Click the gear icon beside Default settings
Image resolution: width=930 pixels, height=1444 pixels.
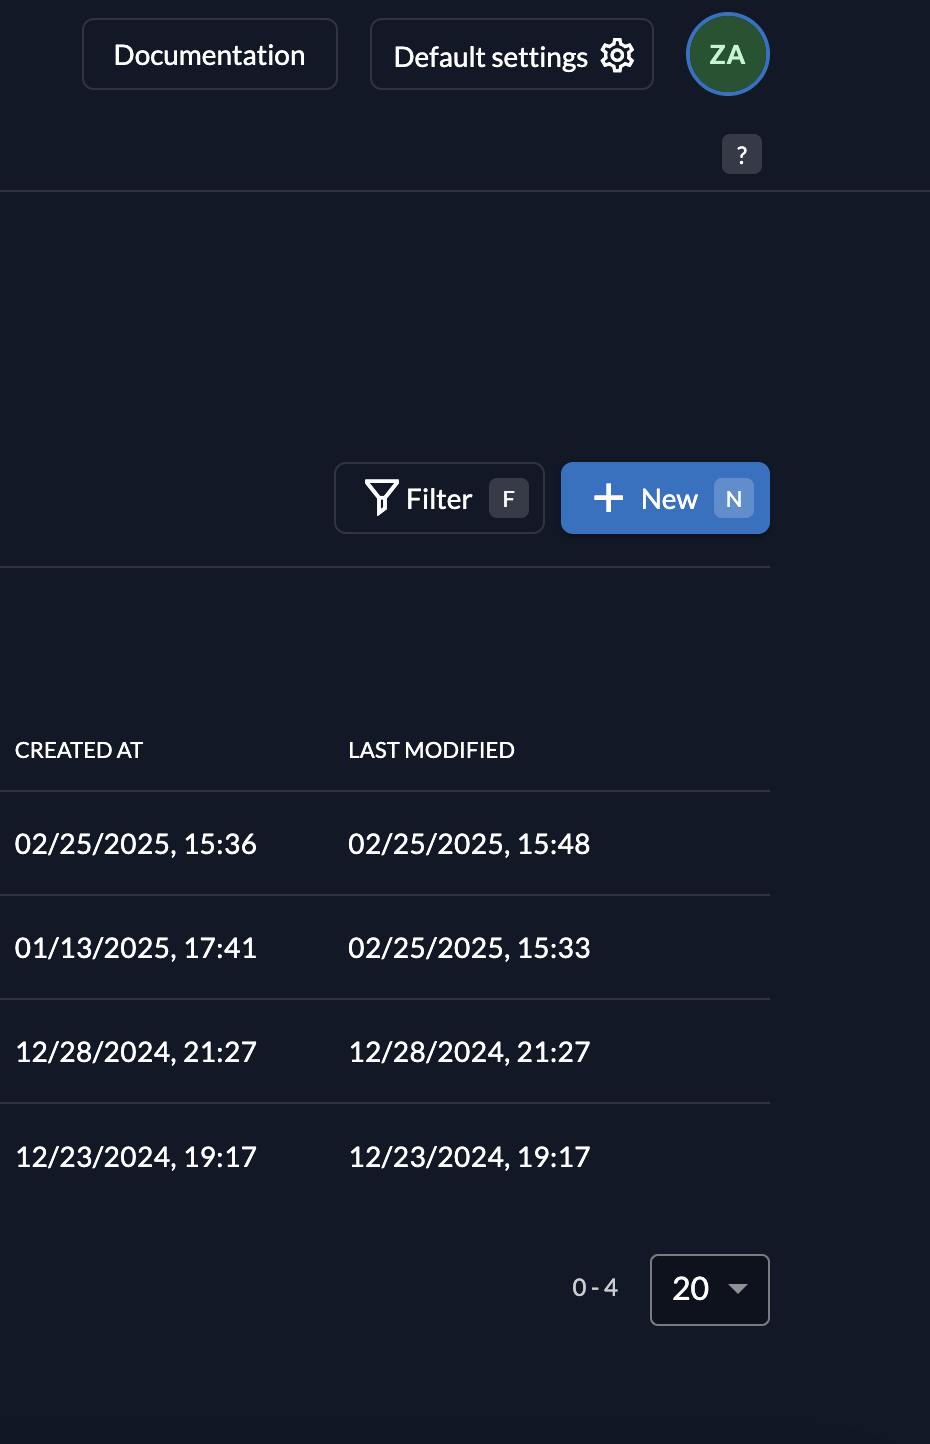617,56
